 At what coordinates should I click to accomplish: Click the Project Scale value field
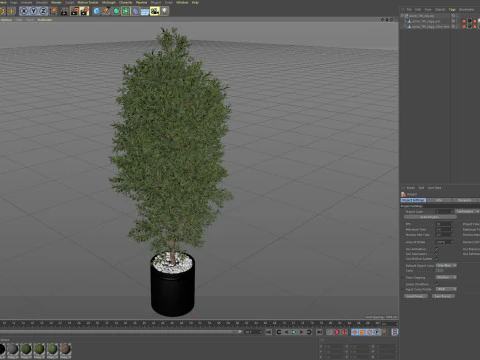click(445, 212)
